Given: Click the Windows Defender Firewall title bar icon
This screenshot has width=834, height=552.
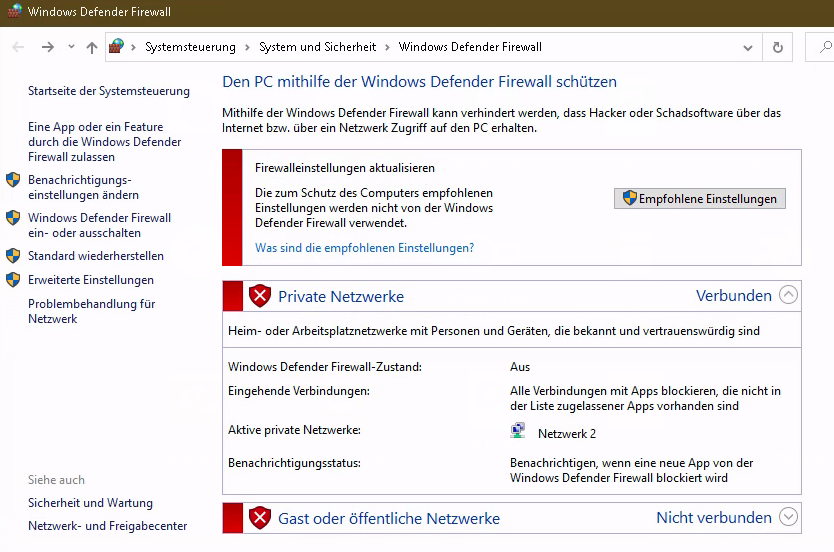Looking at the screenshot, I should tap(15, 11).
